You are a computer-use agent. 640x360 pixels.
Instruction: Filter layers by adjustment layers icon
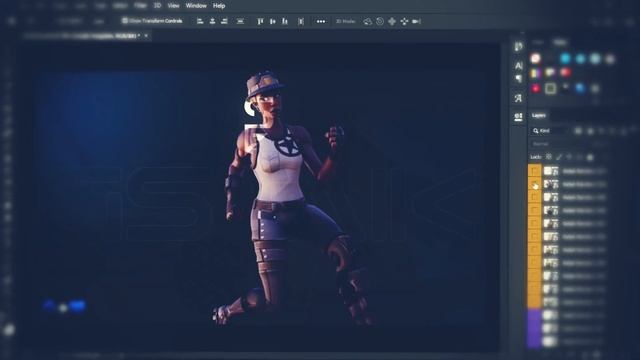coord(590,131)
